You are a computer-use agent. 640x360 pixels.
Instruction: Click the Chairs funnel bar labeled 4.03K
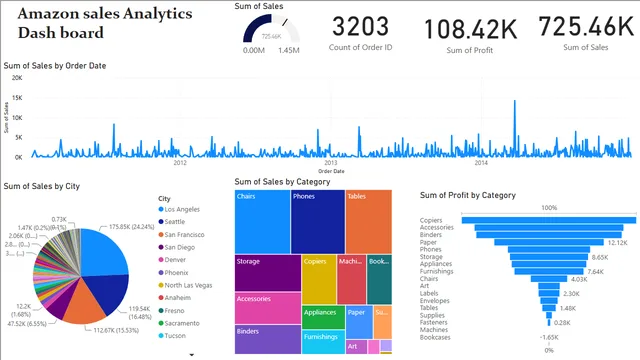pos(549,279)
